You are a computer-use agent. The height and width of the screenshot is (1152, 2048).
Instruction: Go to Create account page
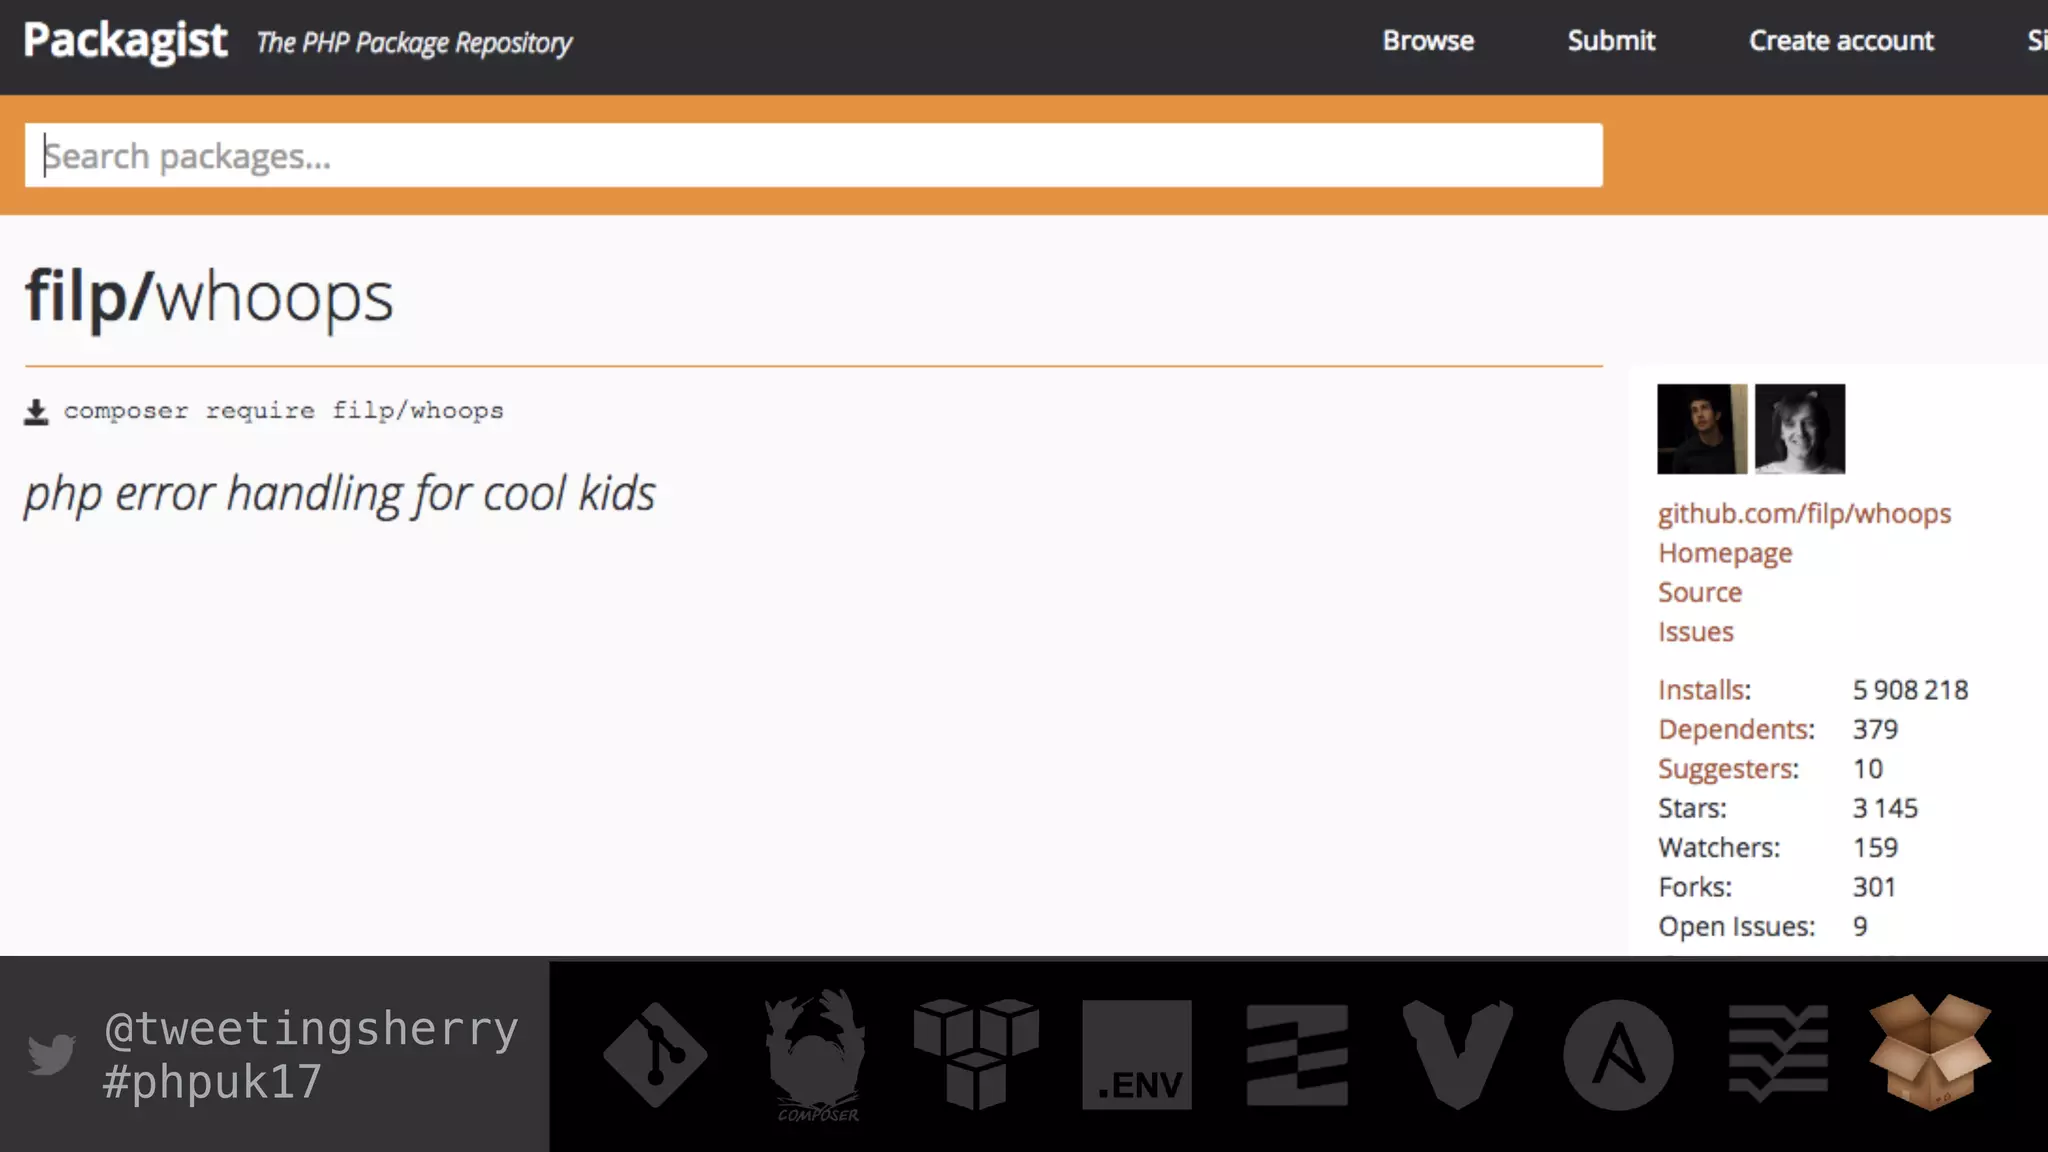tap(1841, 41)
